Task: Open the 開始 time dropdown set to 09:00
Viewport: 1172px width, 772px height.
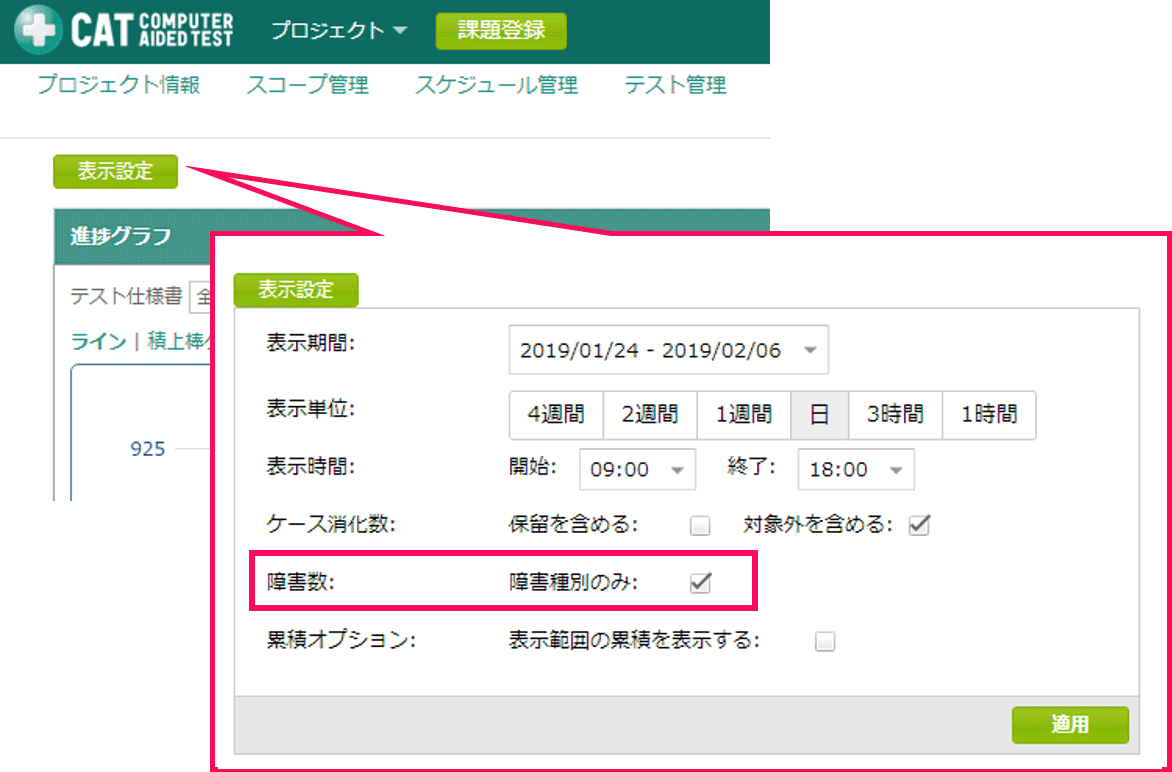Action: pyautogui.click(x=637, y=469)
